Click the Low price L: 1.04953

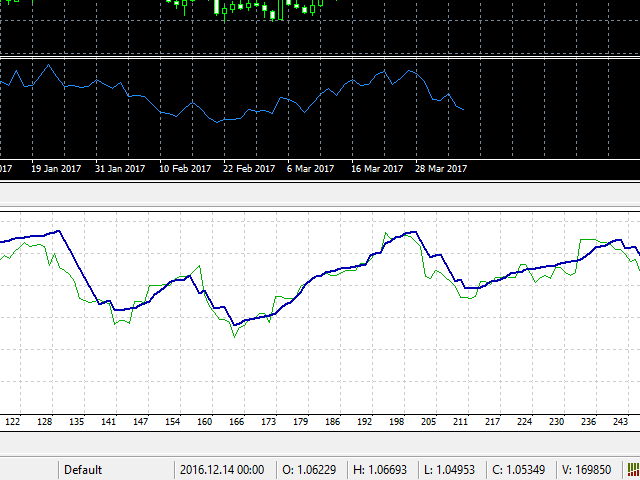click(x=453, y=469)
